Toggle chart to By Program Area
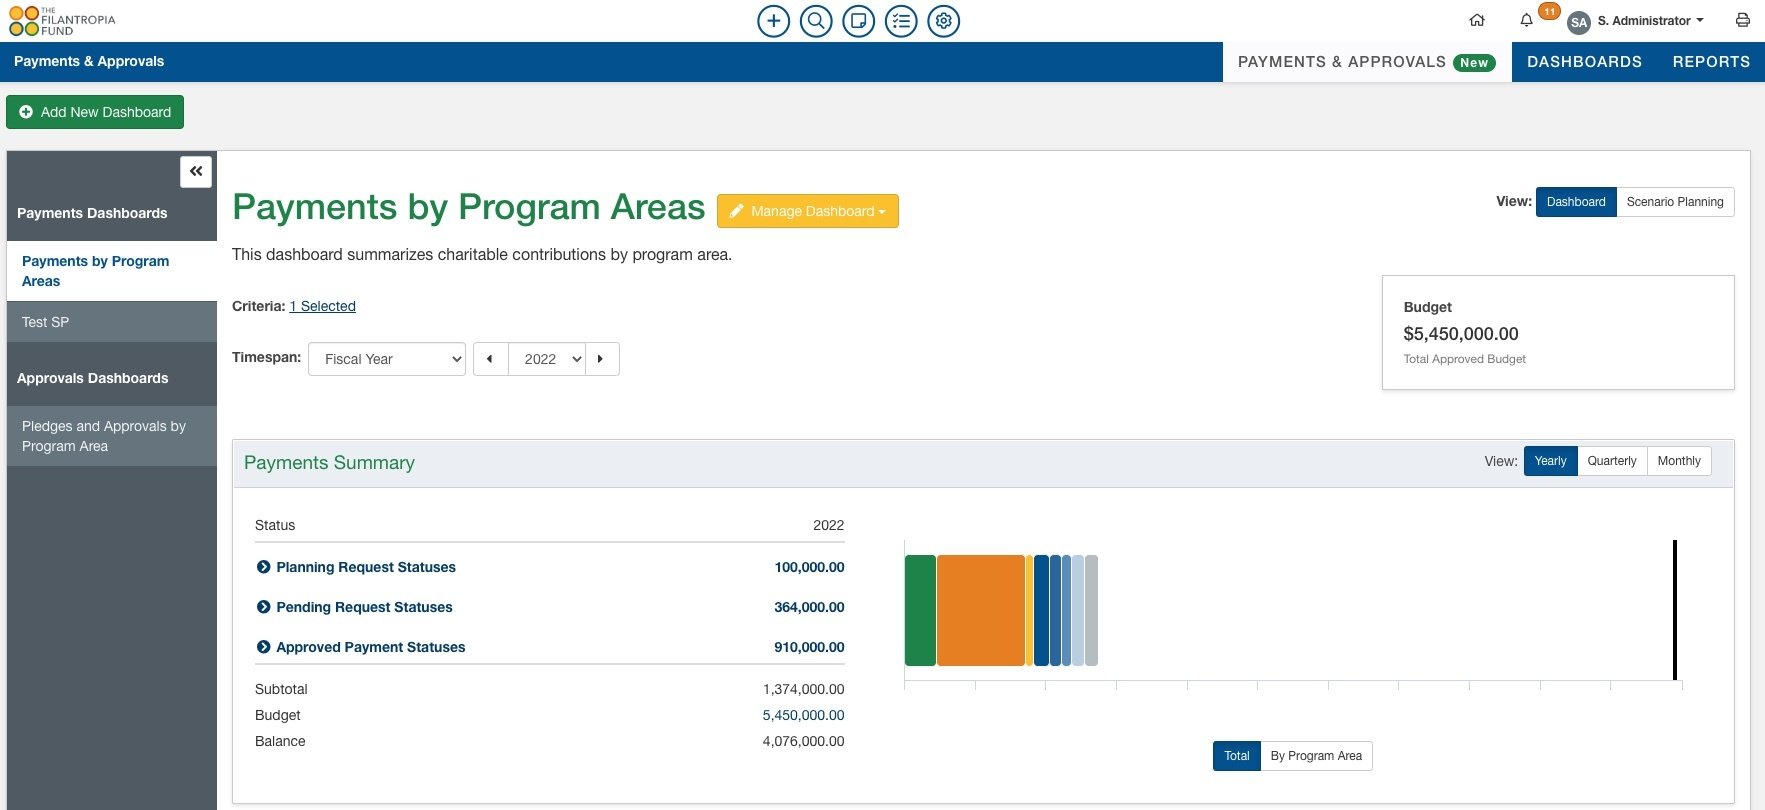Viewport: 1765px width, 810px height. click(x=1315, y=756)
